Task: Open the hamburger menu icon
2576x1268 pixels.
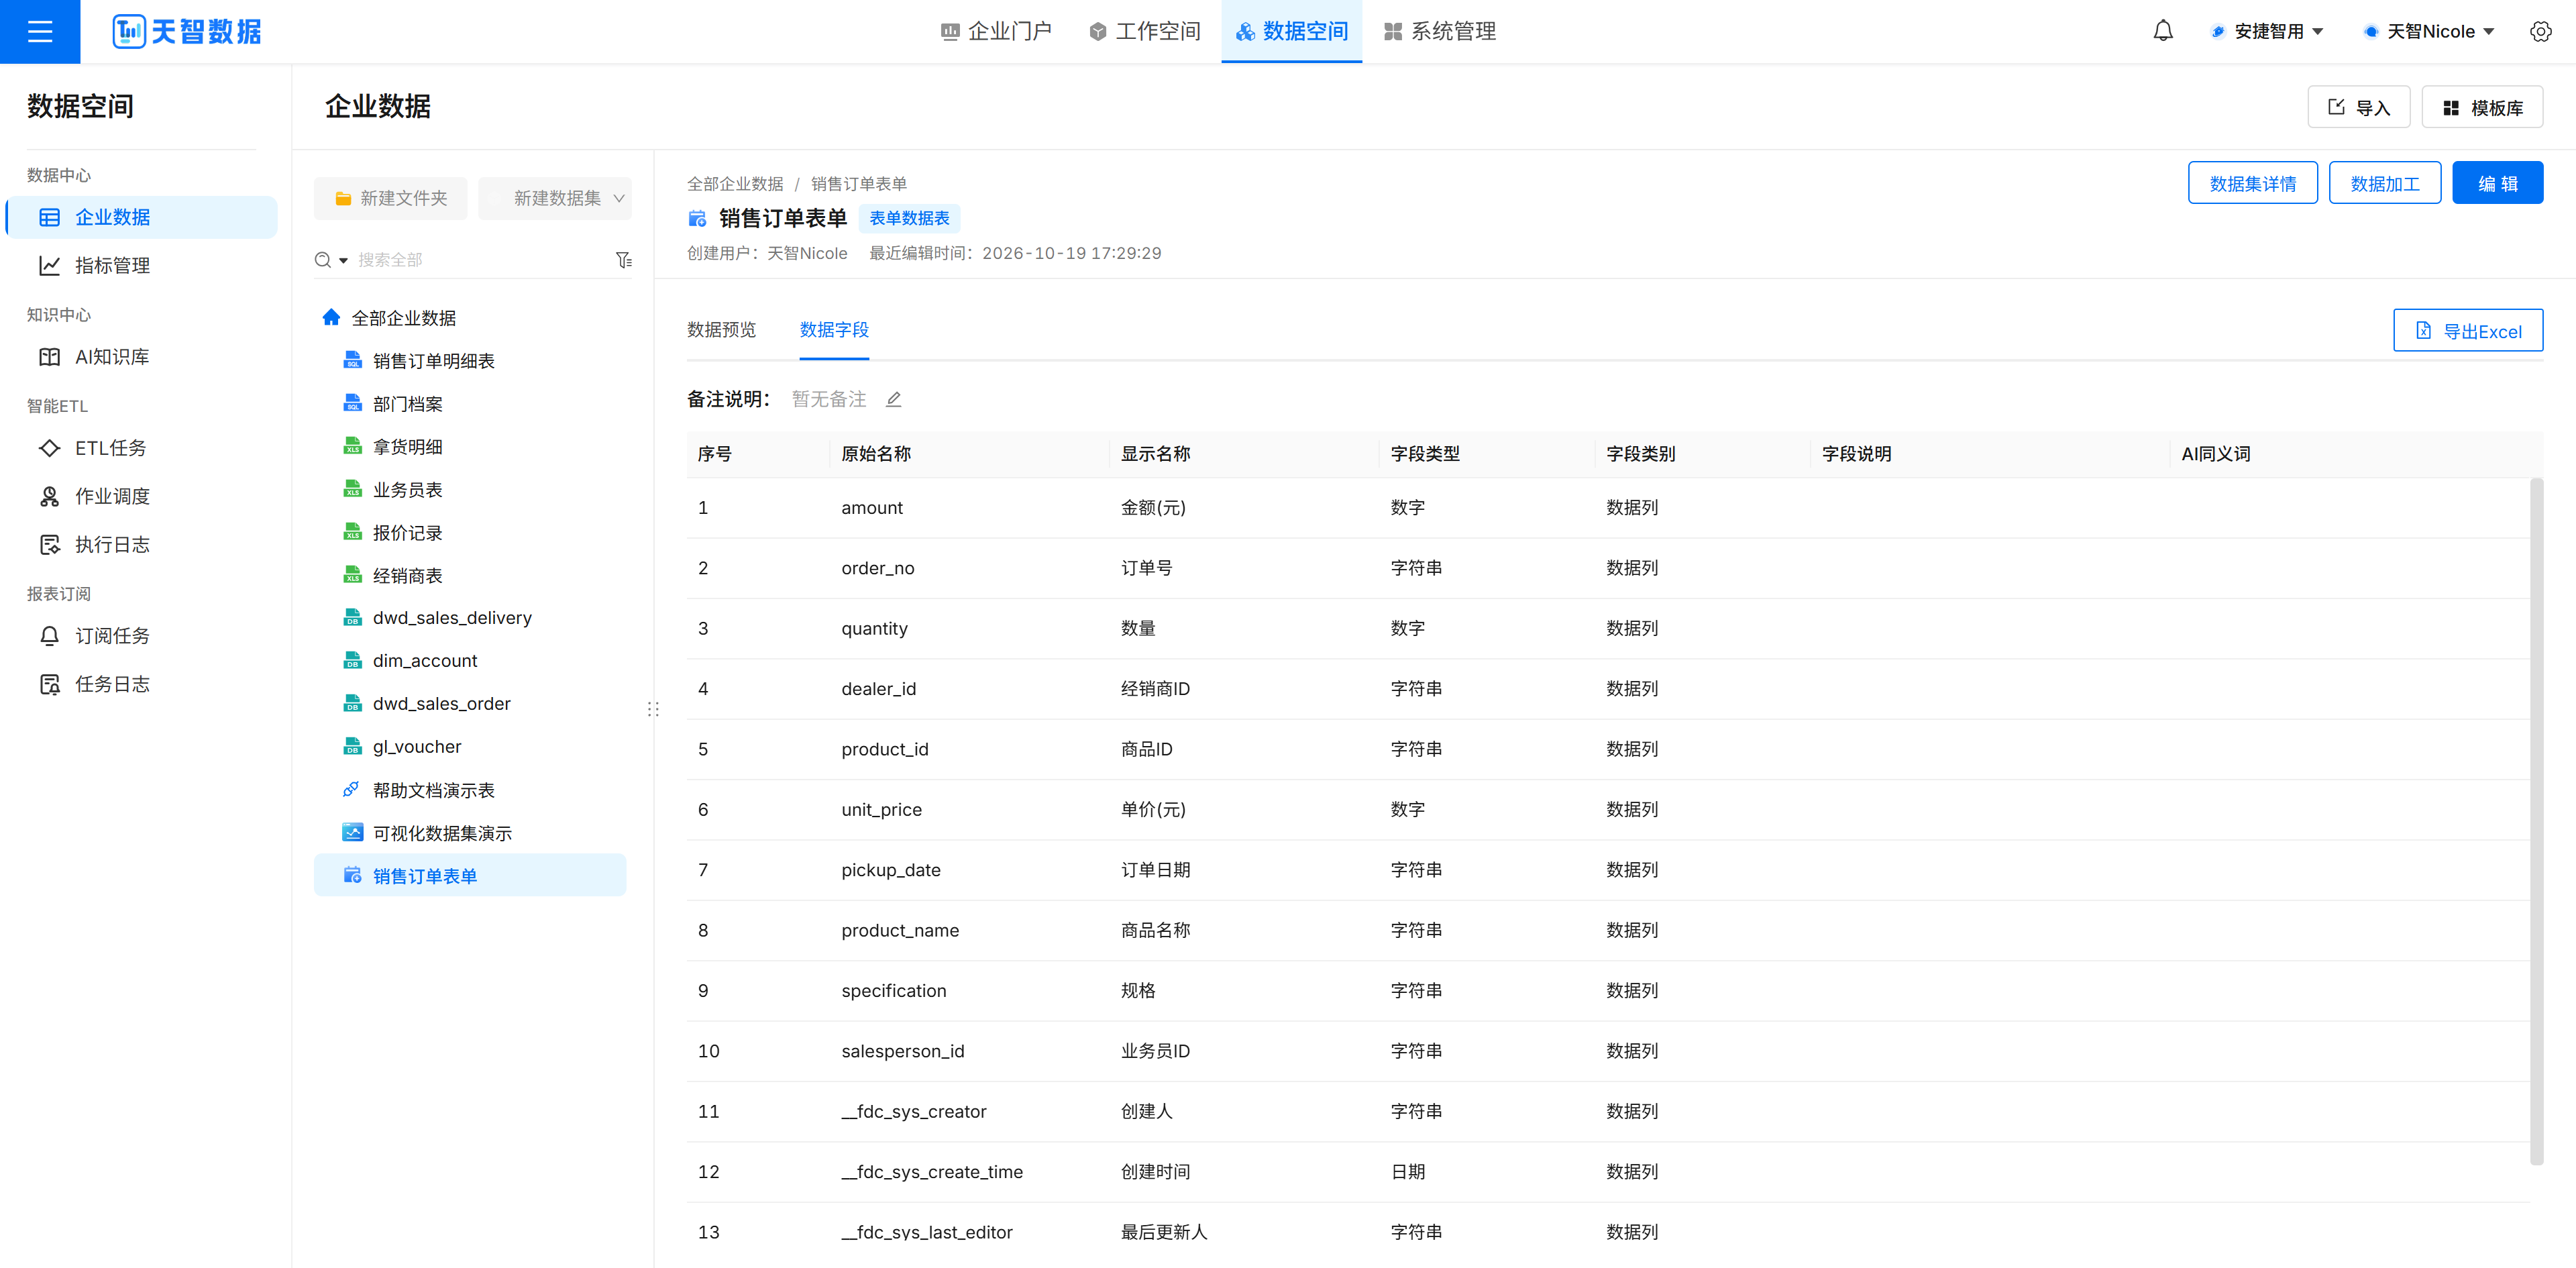Action: click(x=40, y=32)
